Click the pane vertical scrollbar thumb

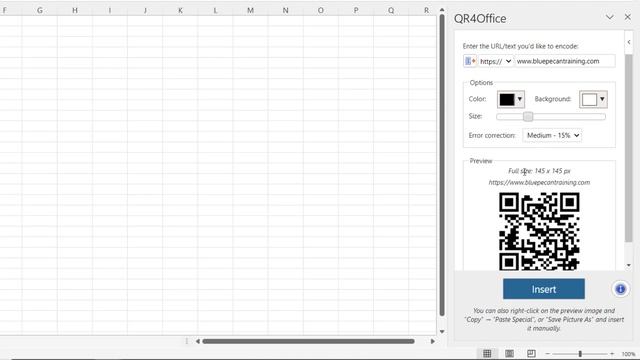629,148
